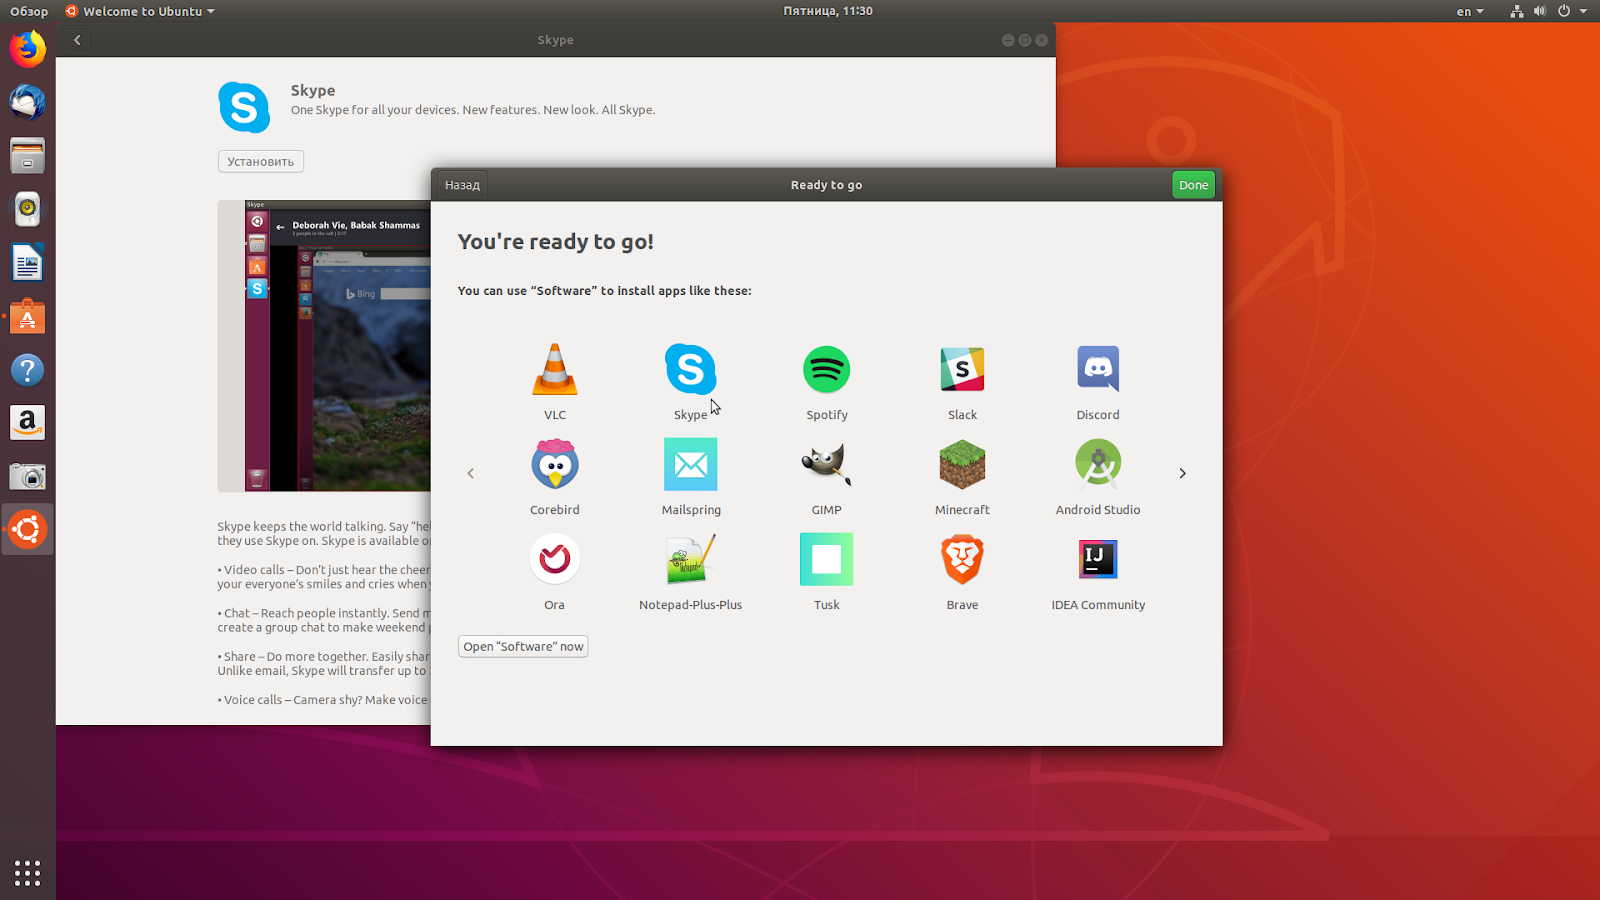
Task: Open the en keyboard layout menu
Action: pos(1469,11)
